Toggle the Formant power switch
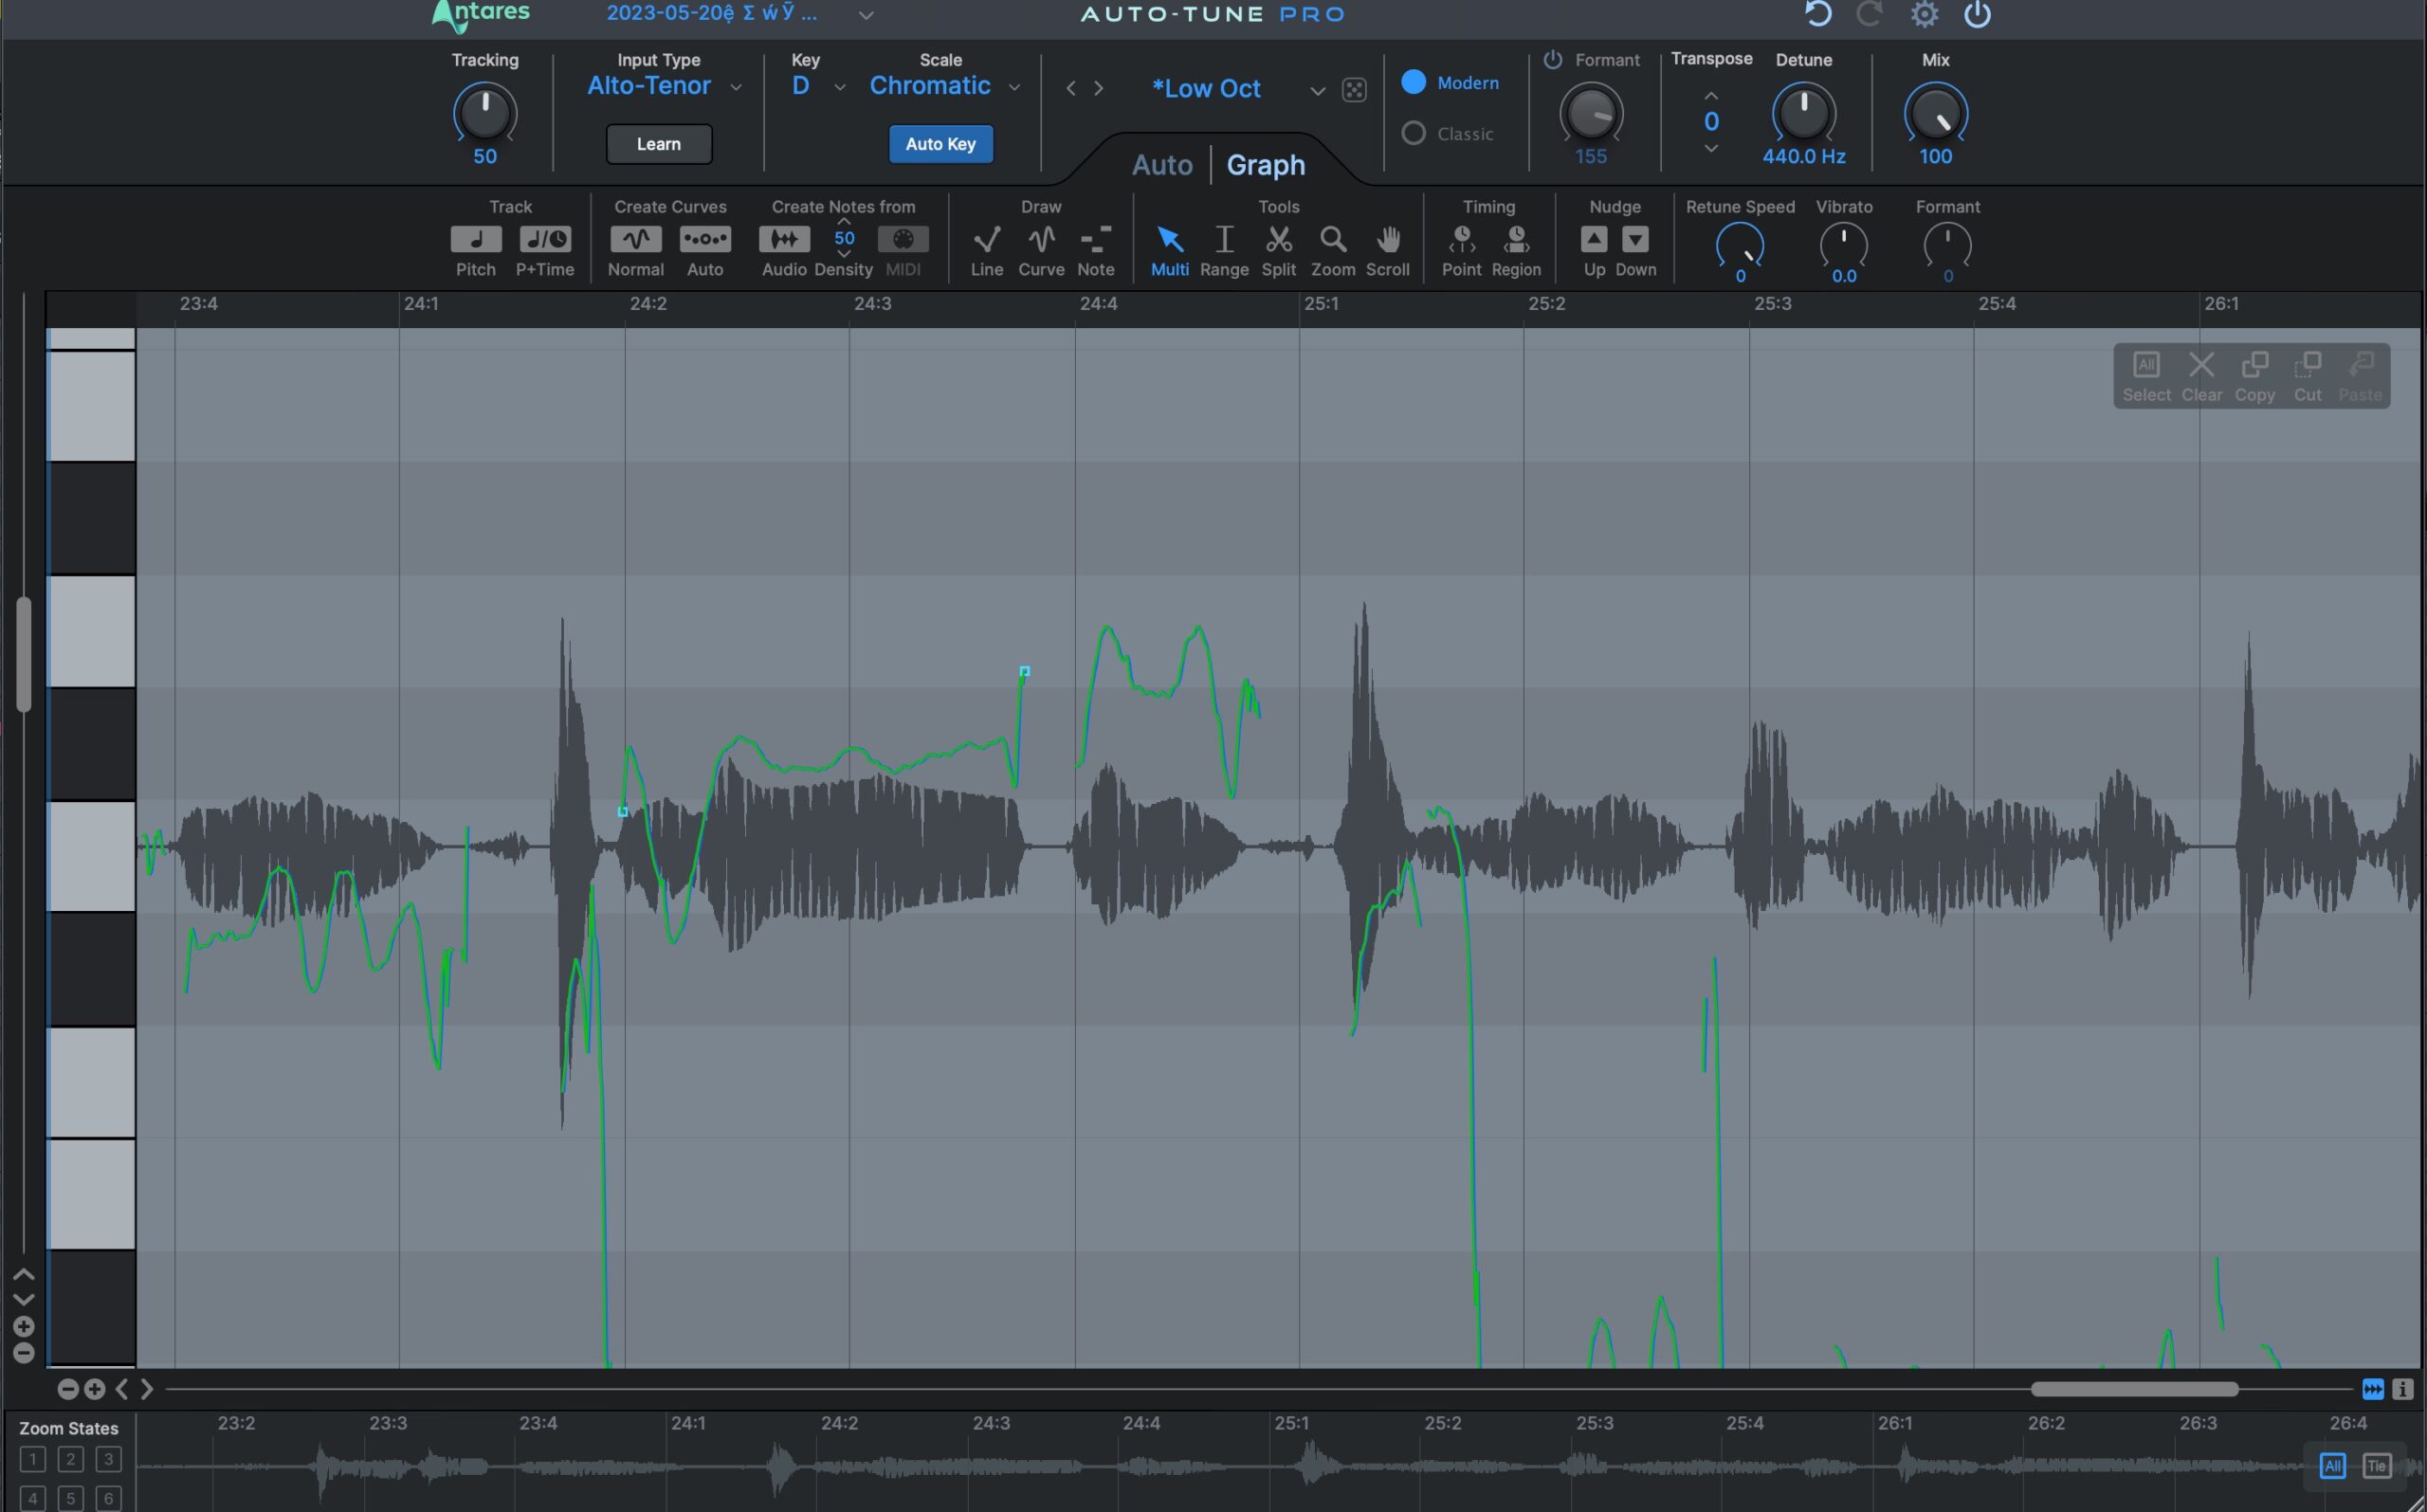The width and height of the screenshot is (2427, 1512). (x=1551, y=60)
